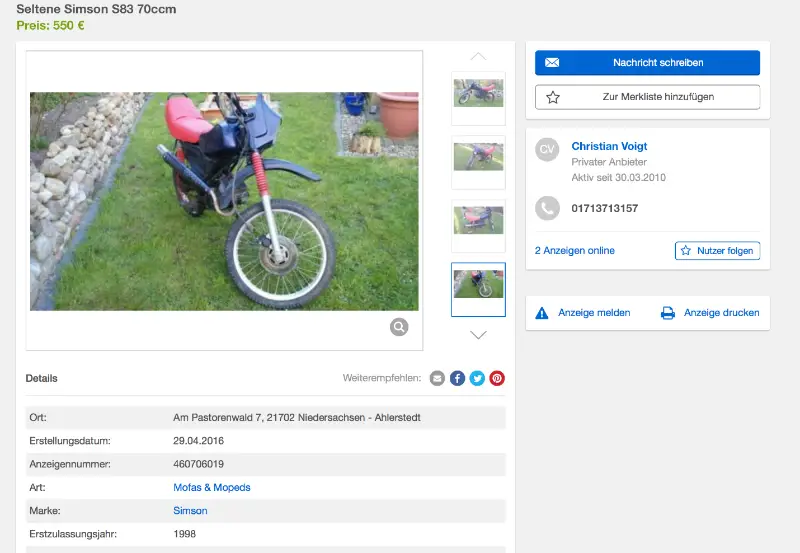The image size is (800, 553).
Task: Click the large main motorcycle photo
Action: click(x=224, y=200)
